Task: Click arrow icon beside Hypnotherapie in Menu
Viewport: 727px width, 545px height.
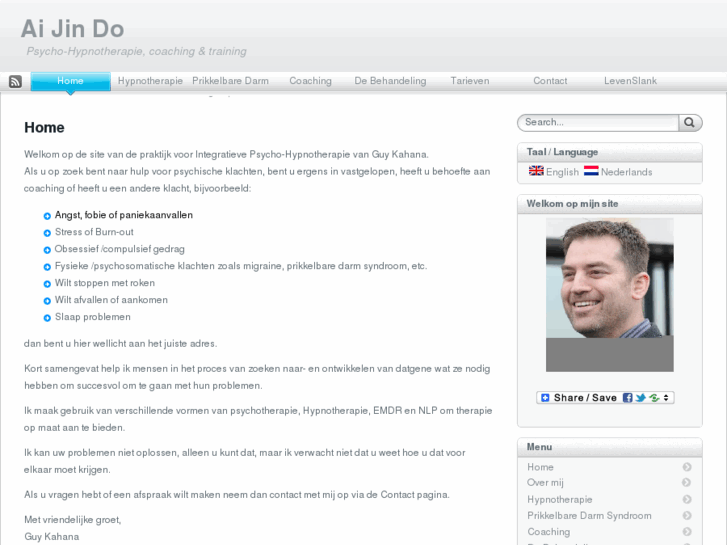Action: [x=687, y=499]
